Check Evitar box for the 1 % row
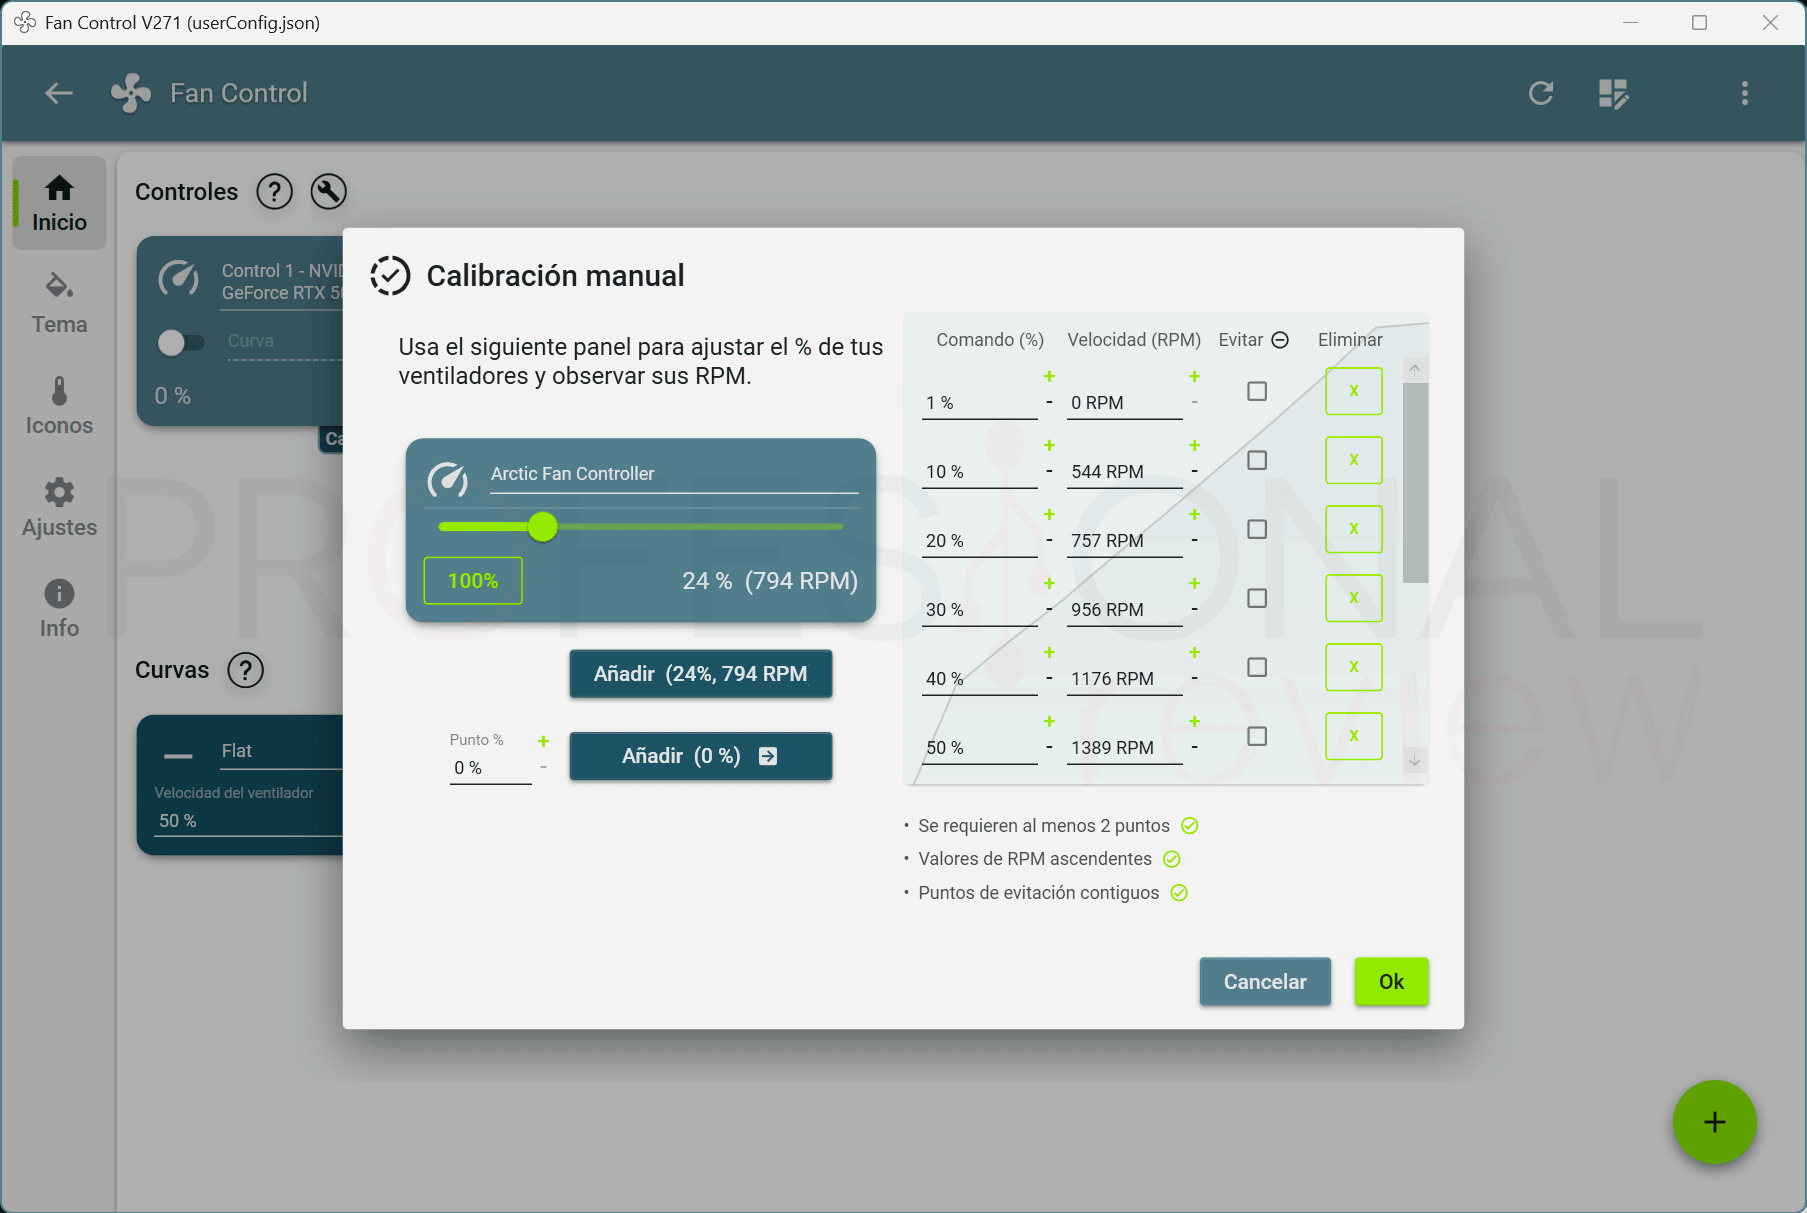Image resolution: width=1807 pixels, height=1213 pixels. pos(1257,391)
